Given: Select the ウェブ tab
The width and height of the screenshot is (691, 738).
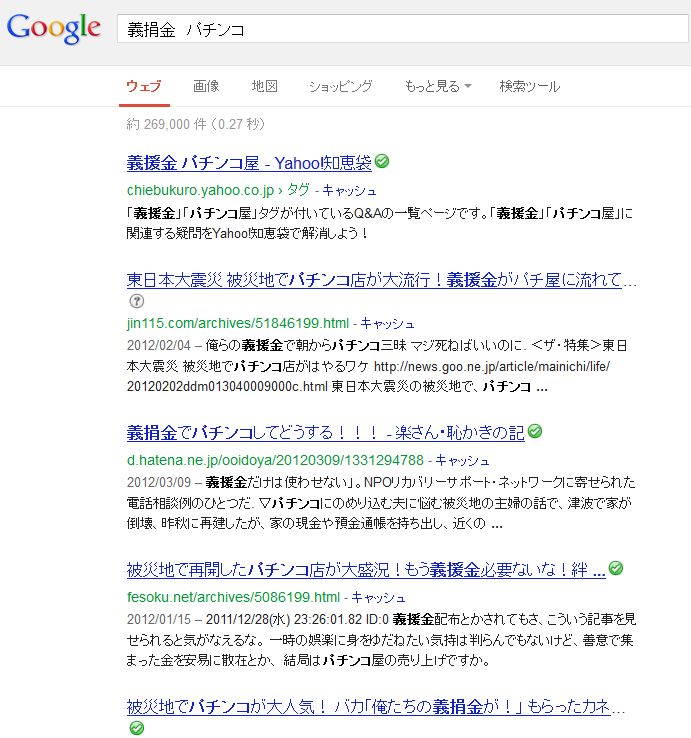Looking at the screenshot, I should tap(144, 86).
